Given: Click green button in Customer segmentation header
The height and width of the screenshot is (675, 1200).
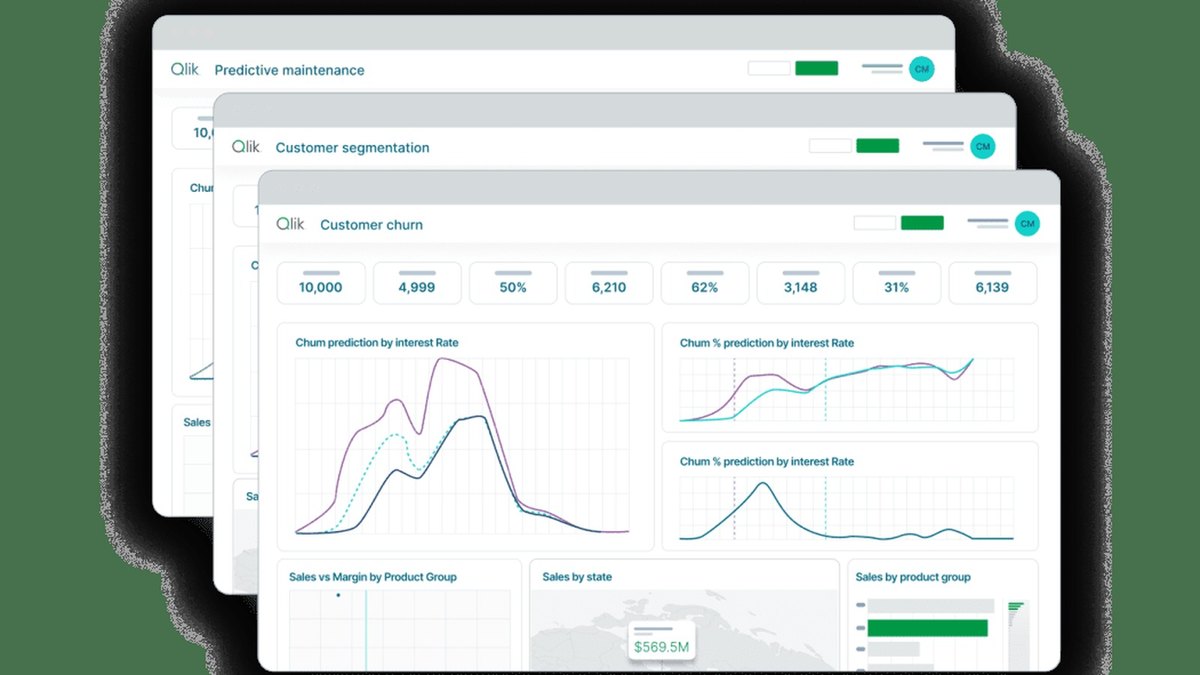Looking at the screenshot, I should coord(878,146).
